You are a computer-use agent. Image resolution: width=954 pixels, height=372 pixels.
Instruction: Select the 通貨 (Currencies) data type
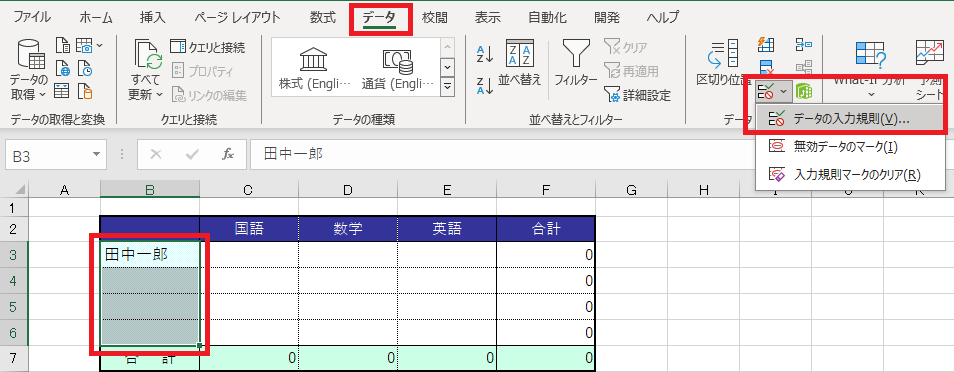398,68
